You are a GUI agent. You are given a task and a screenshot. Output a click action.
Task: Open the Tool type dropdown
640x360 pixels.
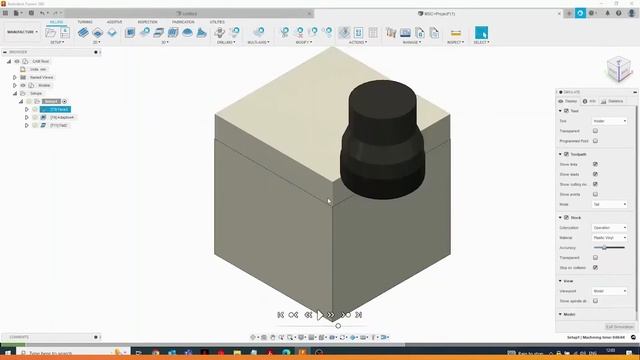tap(609, 121)
